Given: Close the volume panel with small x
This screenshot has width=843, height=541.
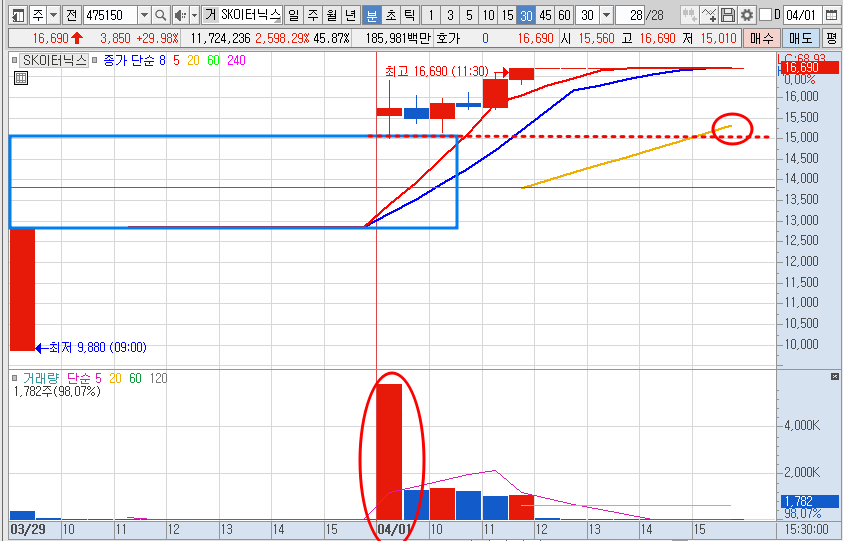Looking at the screenshot, I should click(834, 376).
